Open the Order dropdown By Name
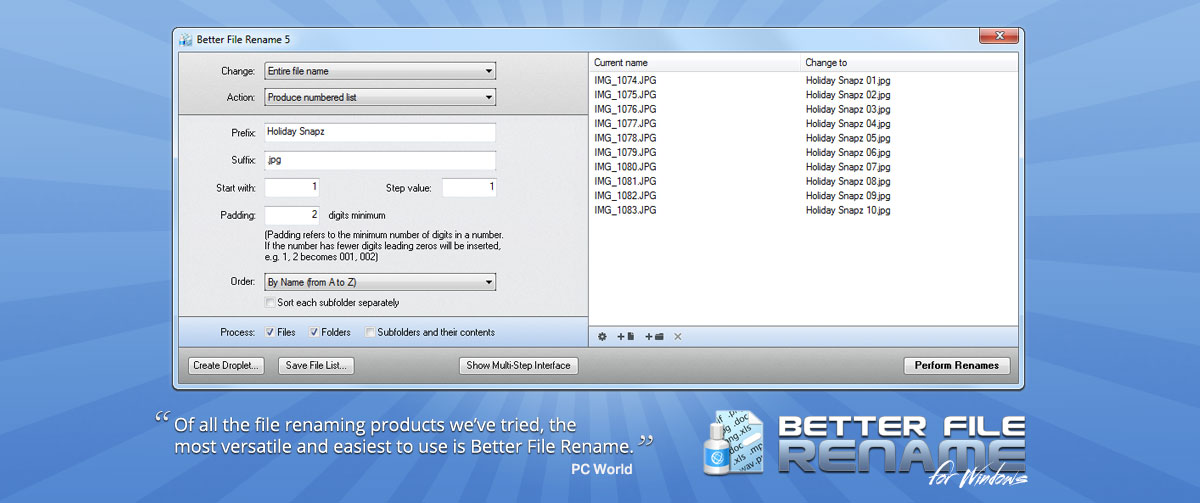Viewport: 1200px width, 503px height. (x=380, y=283)
